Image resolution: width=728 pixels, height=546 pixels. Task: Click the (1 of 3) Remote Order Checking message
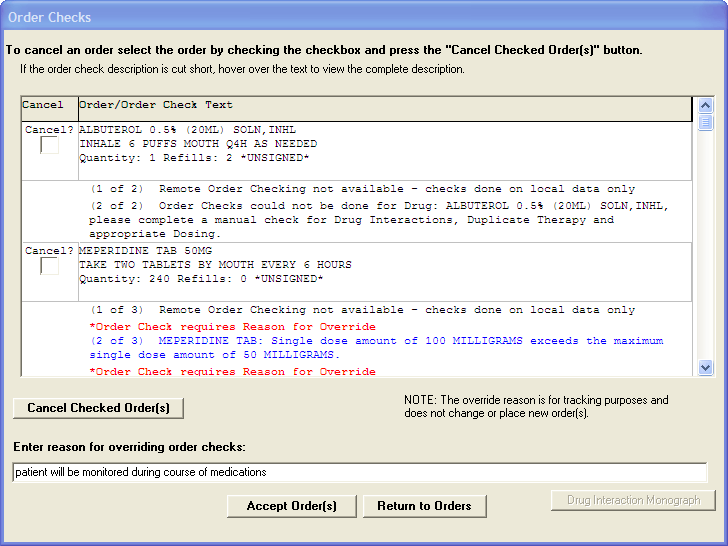[x=363, y=310]
